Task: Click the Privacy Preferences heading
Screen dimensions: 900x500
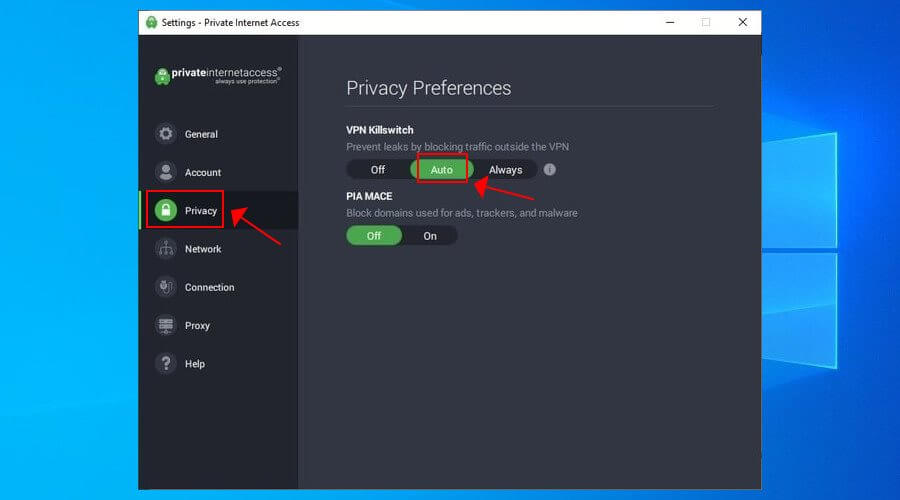Action: click(x=428, y=88)
